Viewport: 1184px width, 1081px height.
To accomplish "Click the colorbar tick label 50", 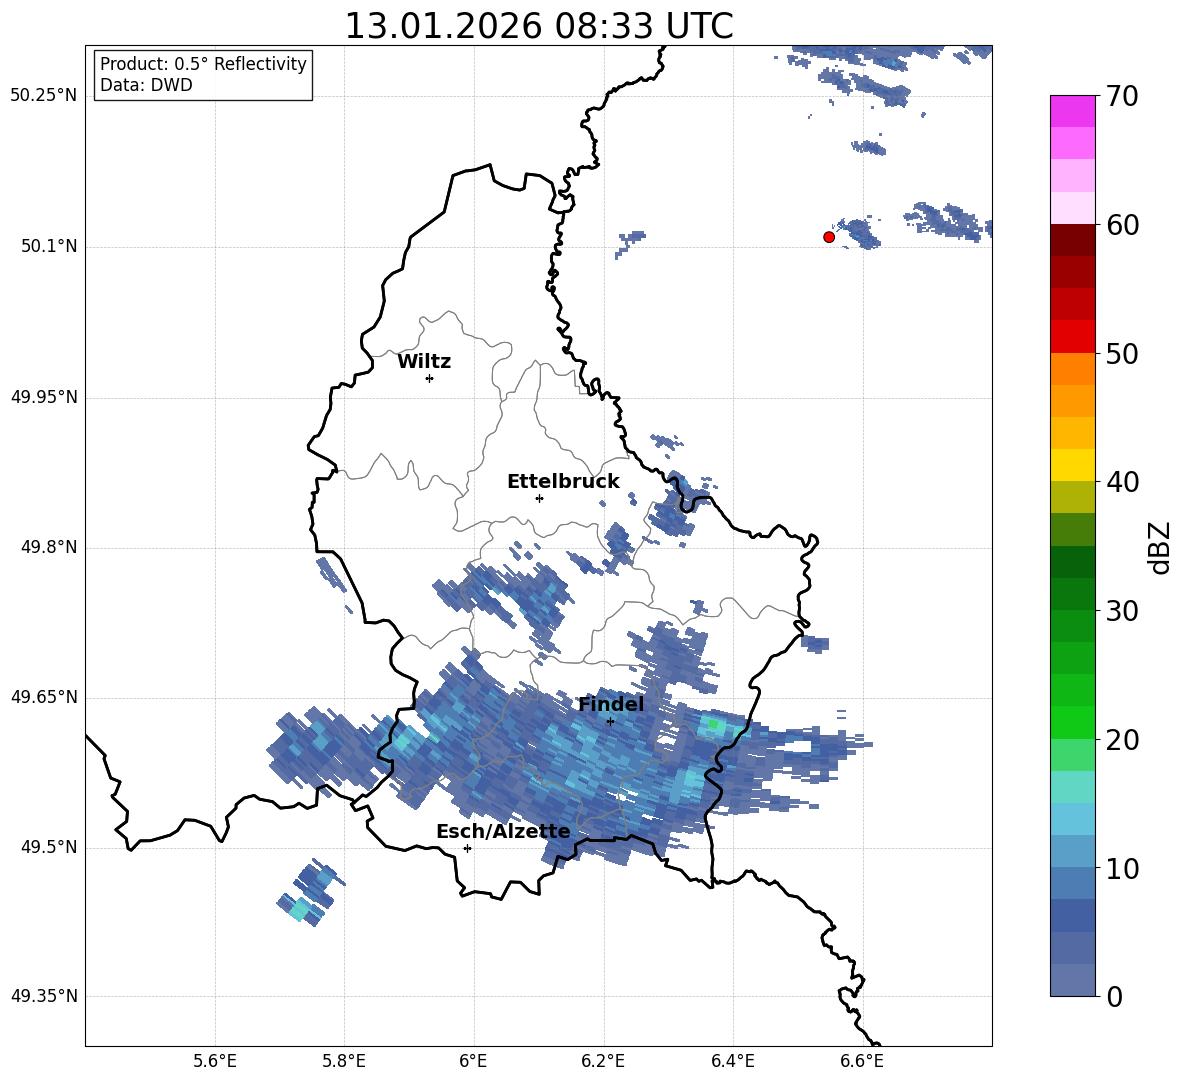I will click(x=1122, y=354).
